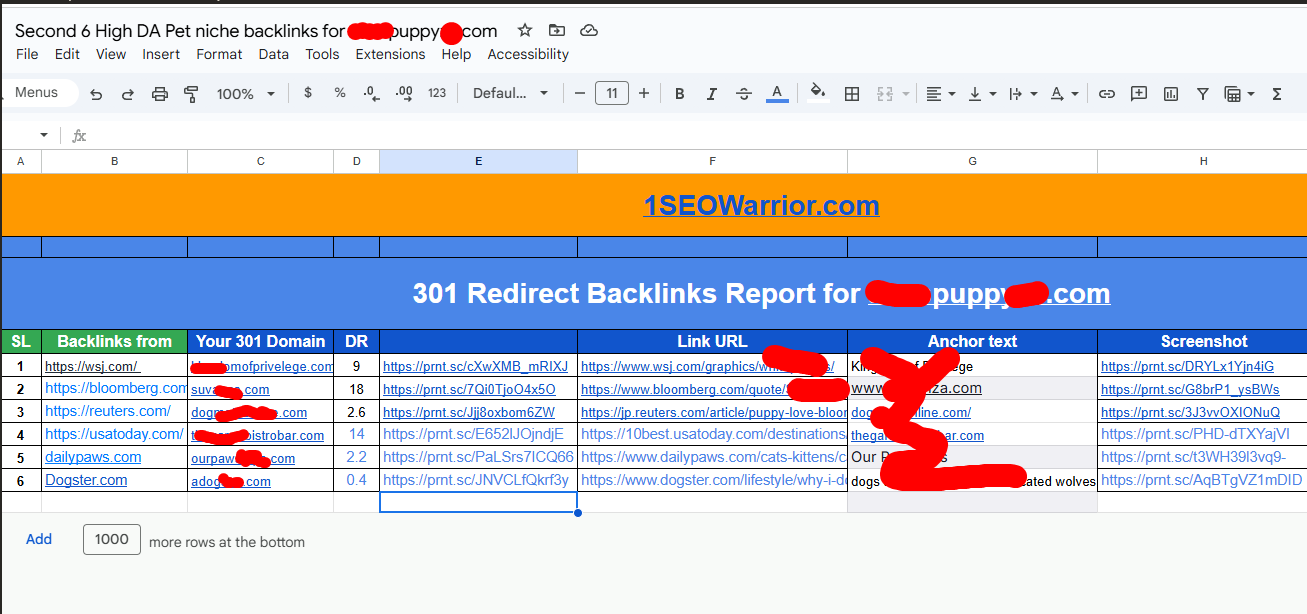The height and width of the screenshot is (614, 1307).
Task: Click the Add rows button
Action: (x=39, y=540)
